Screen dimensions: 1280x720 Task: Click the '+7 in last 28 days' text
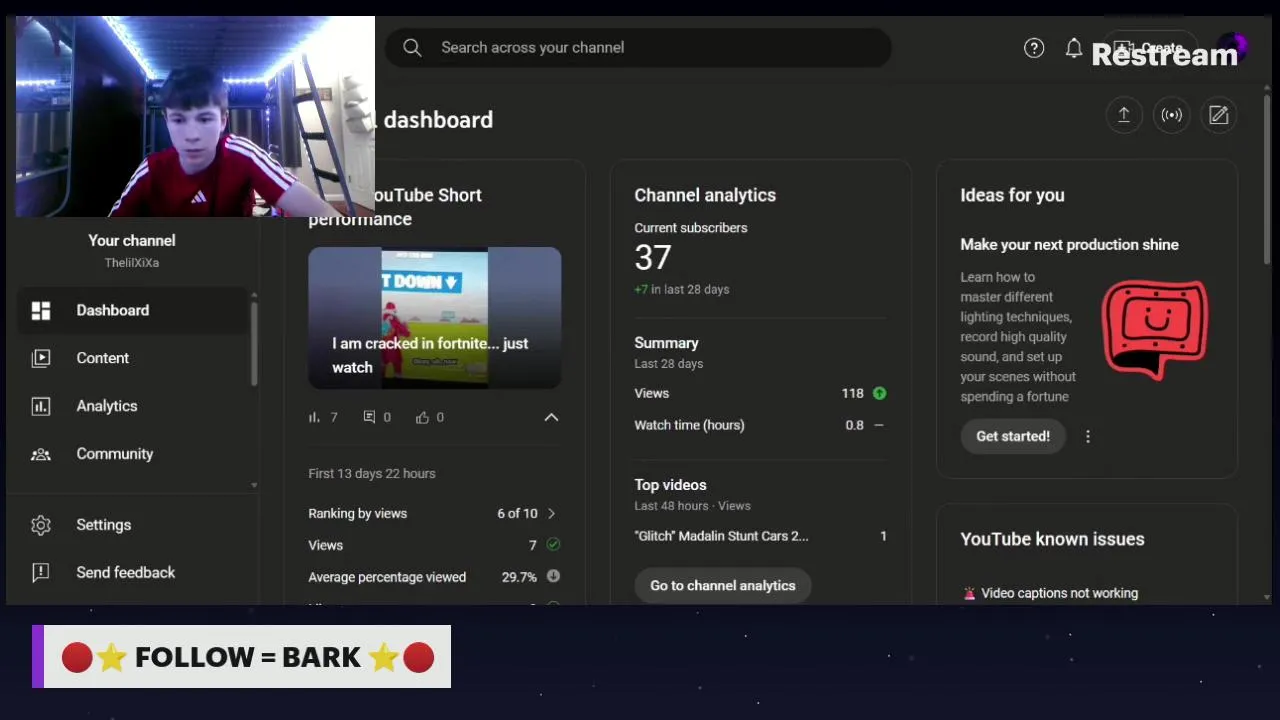tap(682, 289)
